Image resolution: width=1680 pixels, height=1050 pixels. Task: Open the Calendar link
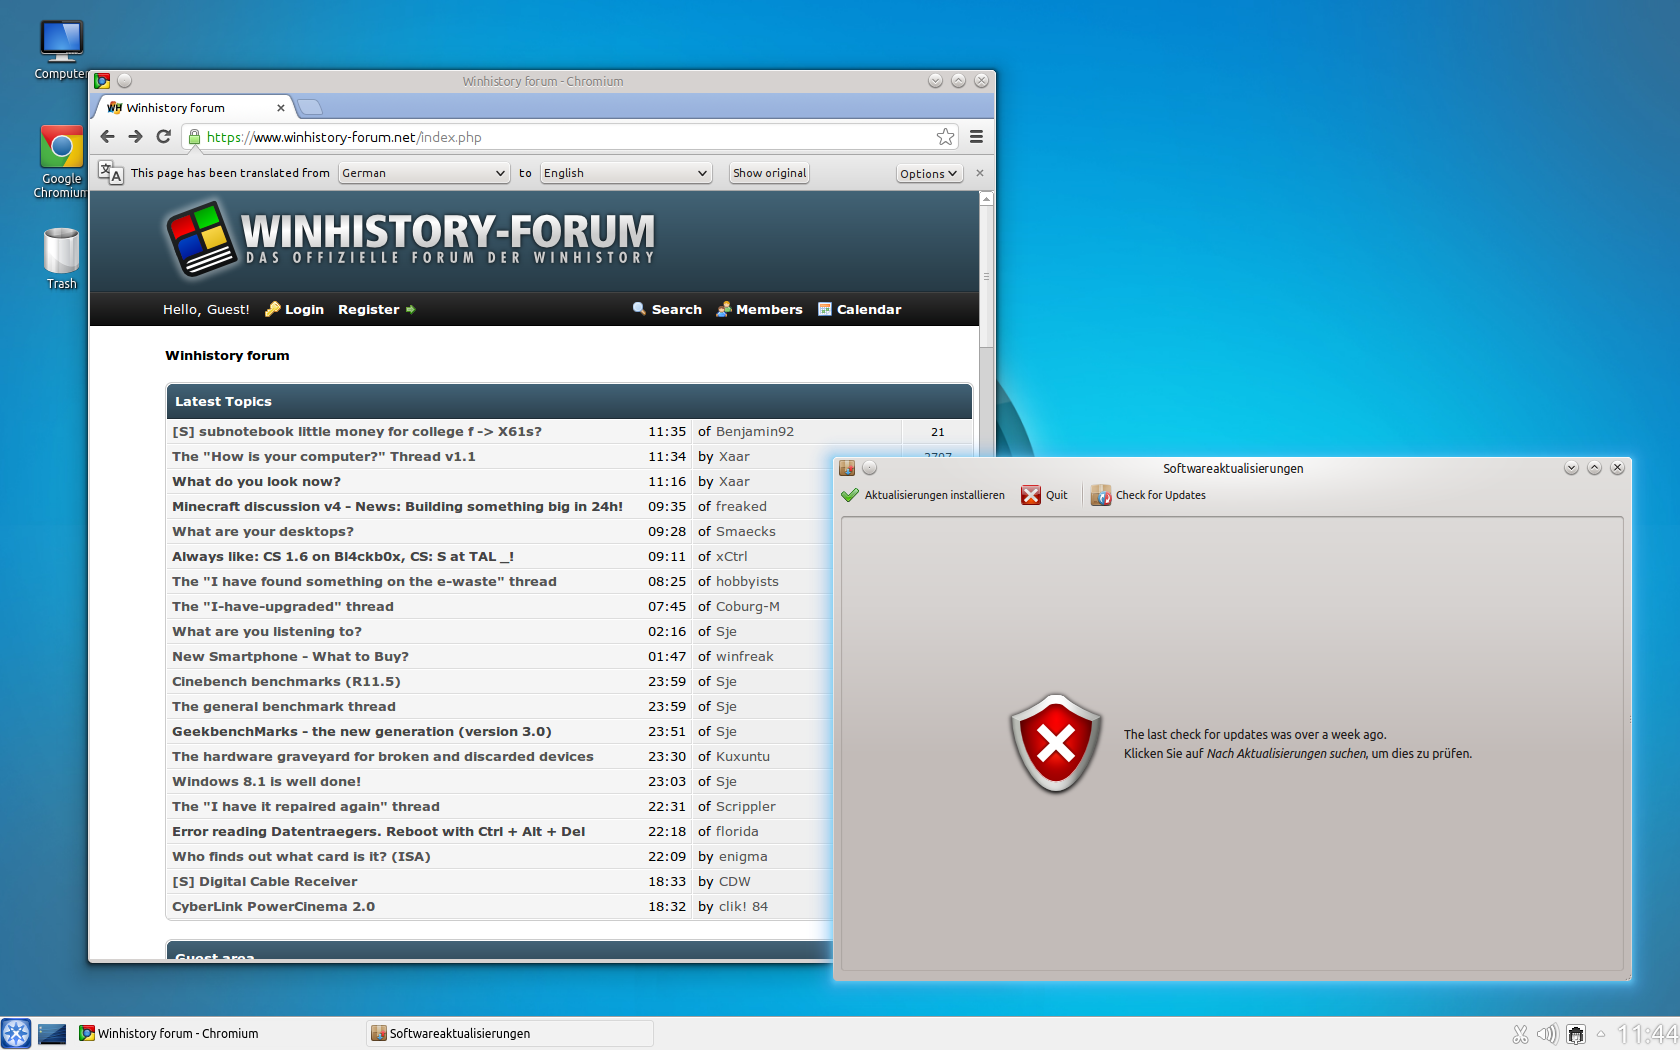click(x=869, y=310)
